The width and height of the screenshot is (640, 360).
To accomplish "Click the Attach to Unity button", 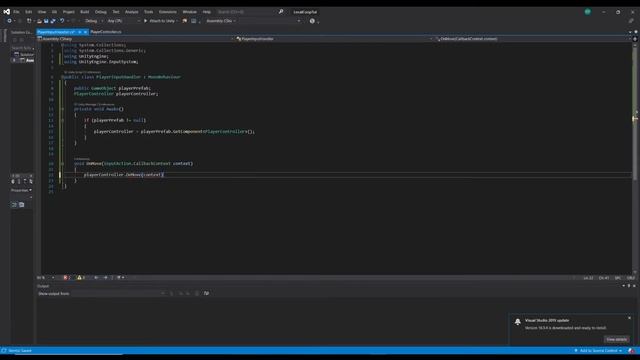I will [x=161, y=21].
